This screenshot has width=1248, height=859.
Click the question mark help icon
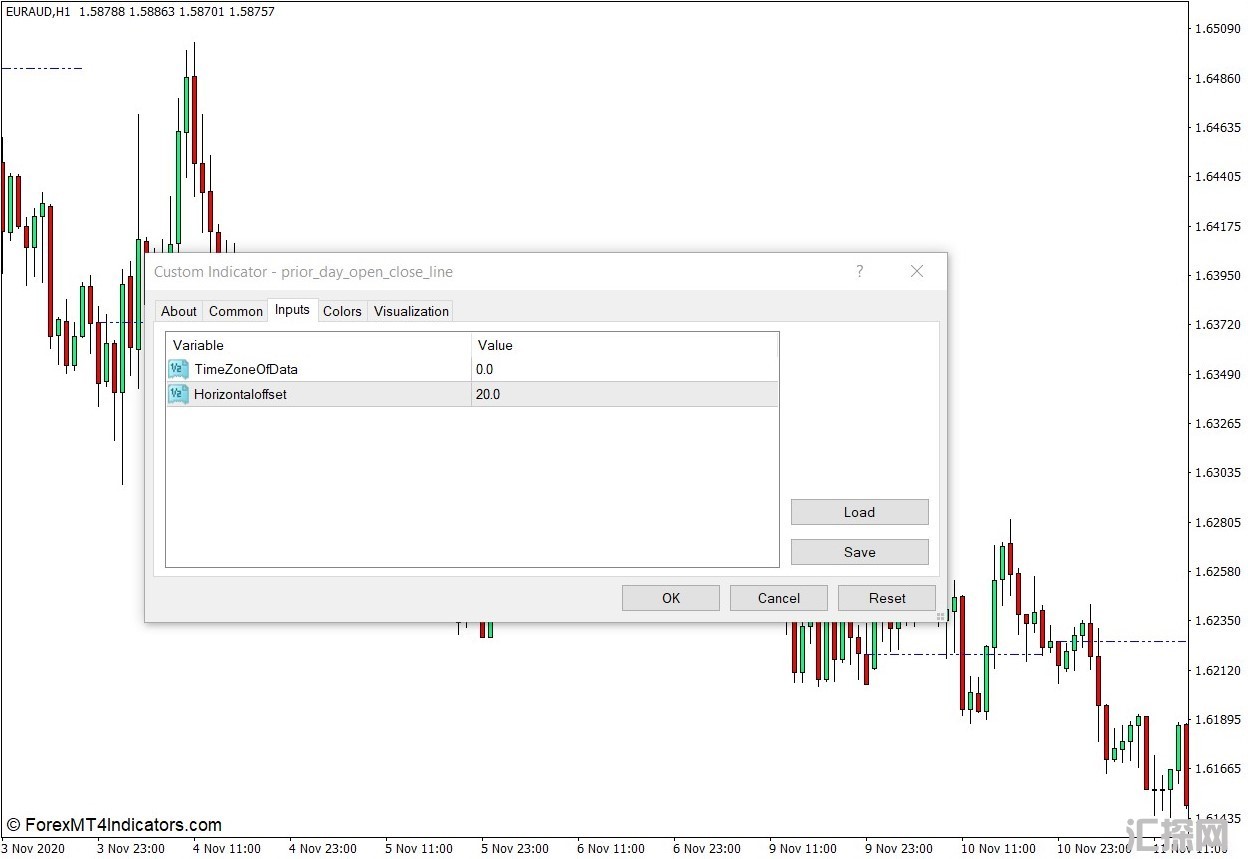(859, 271)
